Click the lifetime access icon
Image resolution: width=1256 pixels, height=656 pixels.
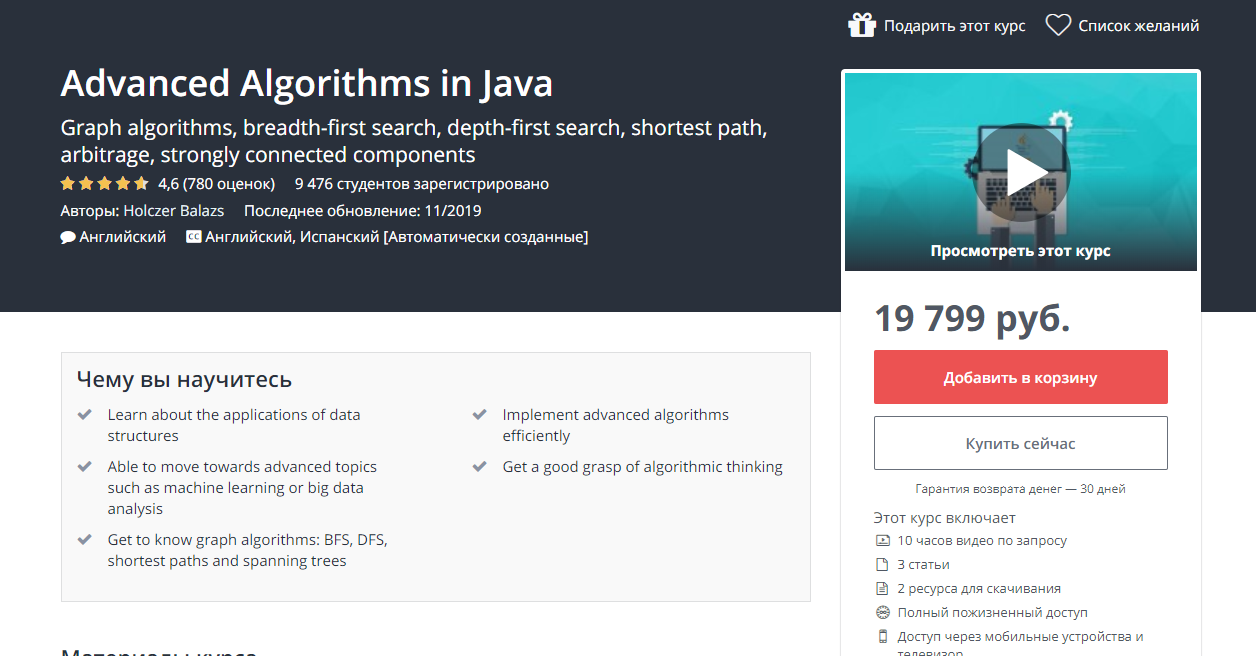tap(882, 613)
